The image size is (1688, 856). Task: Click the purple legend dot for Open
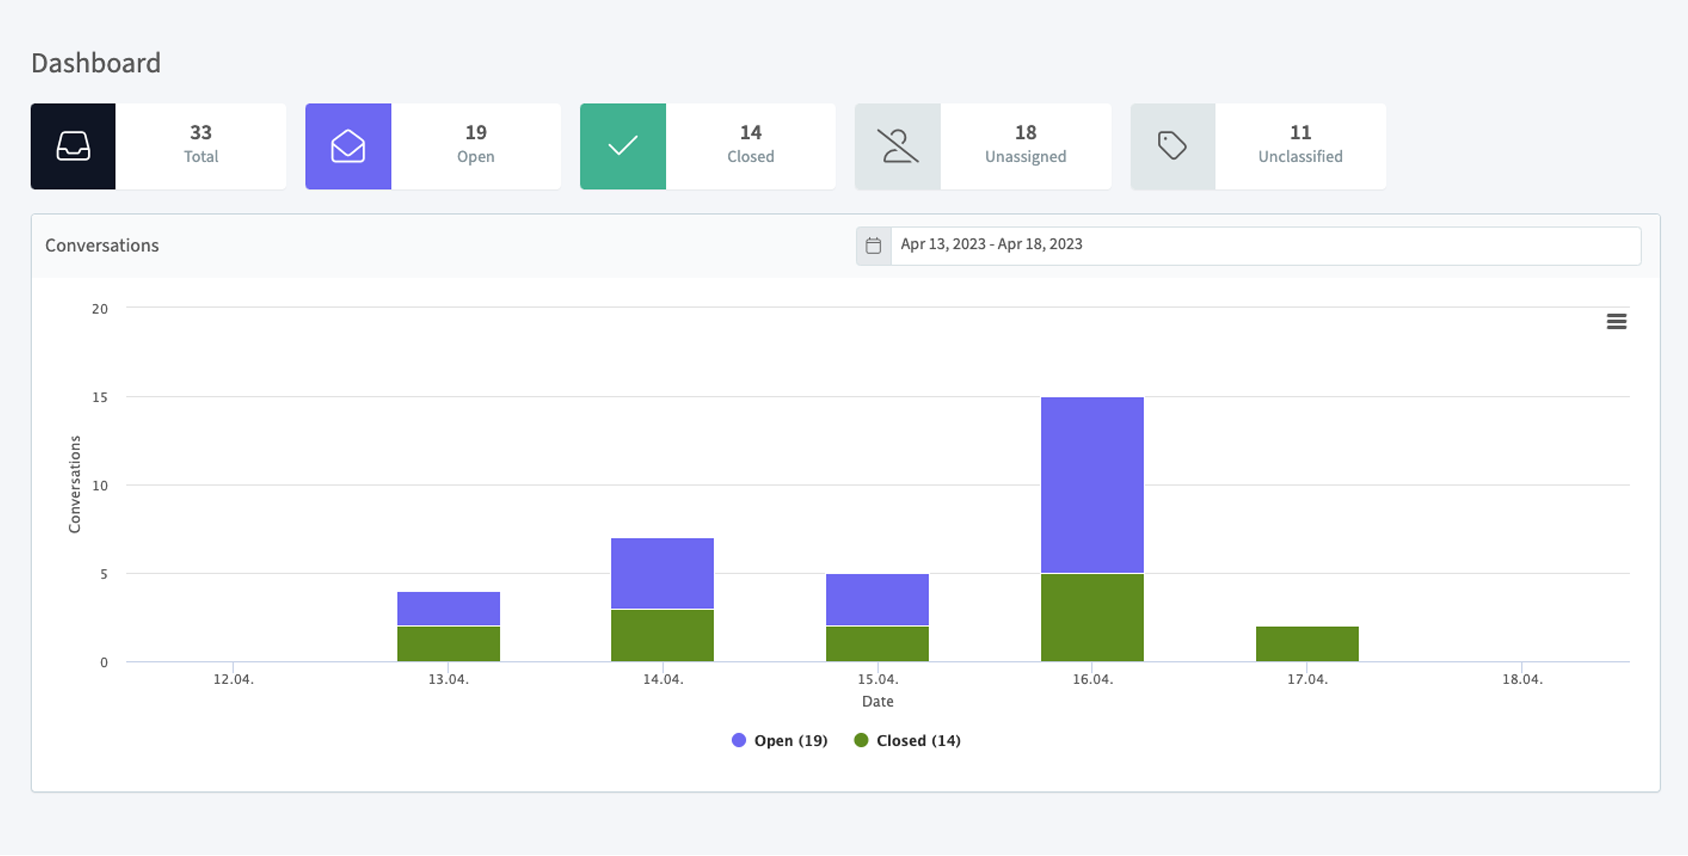[739, 741]
